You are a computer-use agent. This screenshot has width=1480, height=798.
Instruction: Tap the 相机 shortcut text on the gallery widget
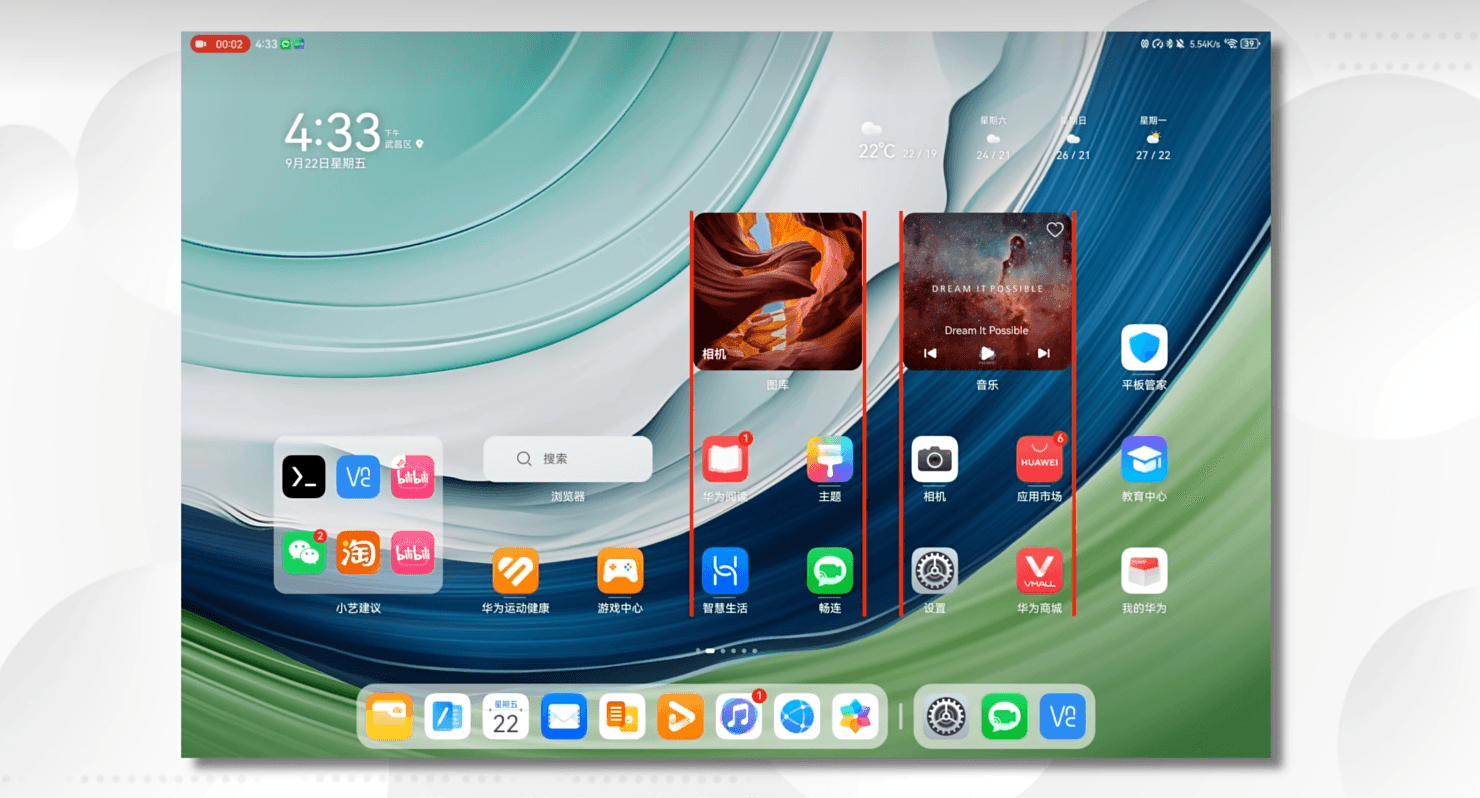(x=714, y=354)
